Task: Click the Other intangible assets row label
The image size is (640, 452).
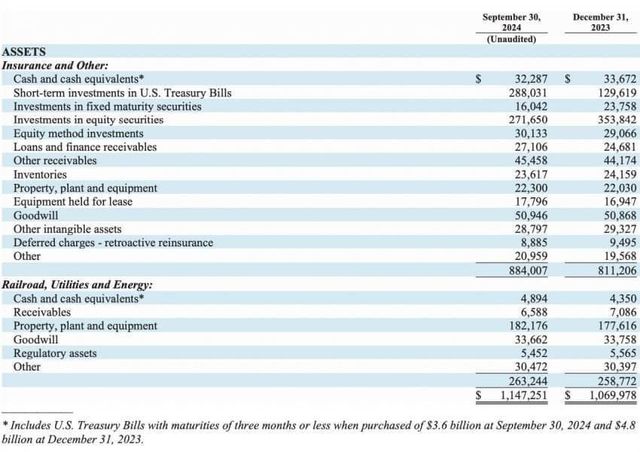Action: 68,229
